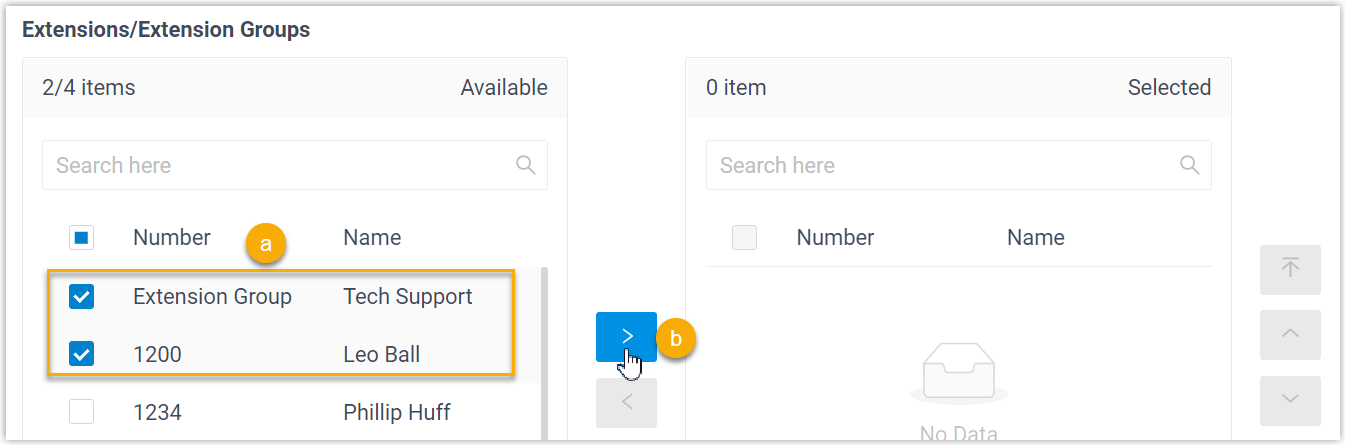
Task: Click the Available list scrollbar
Action: pos(544,350)
